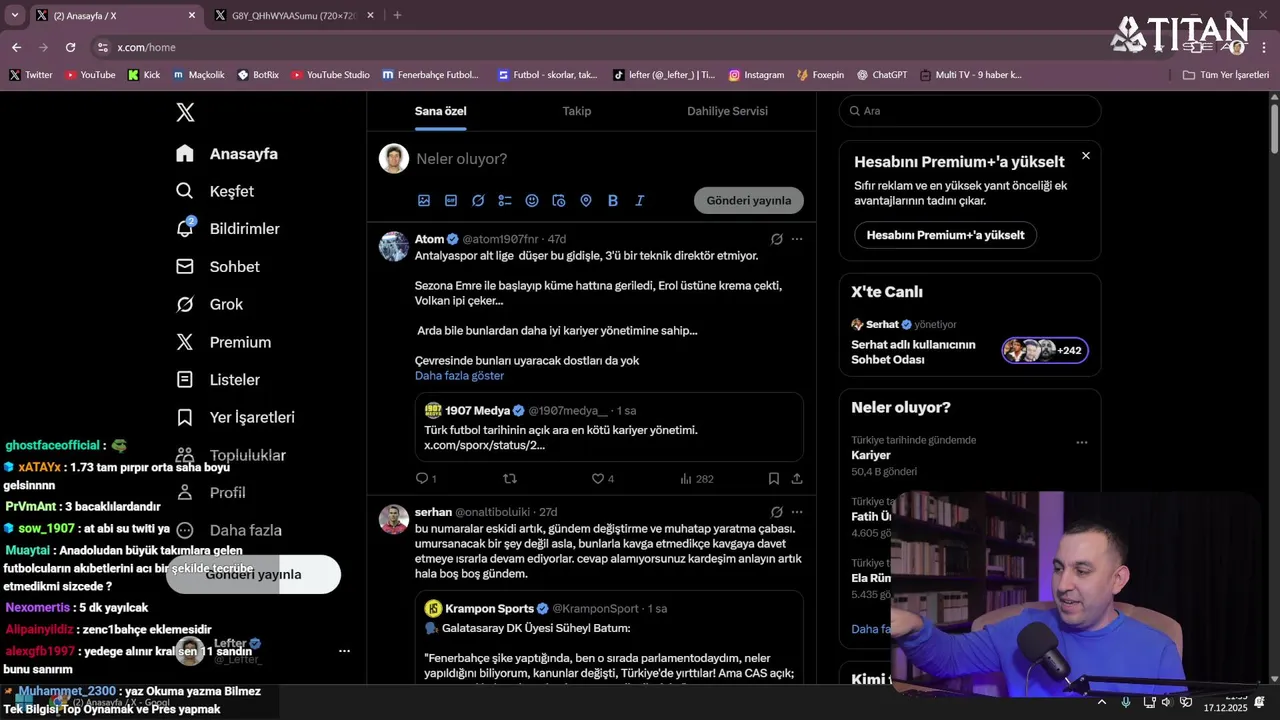Add a poll to the post
Viewport: 1280px width, 720px height.
(x=505, y=200)
